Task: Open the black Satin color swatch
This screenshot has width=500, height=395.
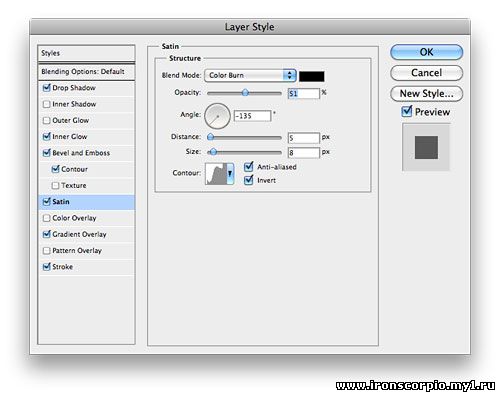Action: [312, 76]
